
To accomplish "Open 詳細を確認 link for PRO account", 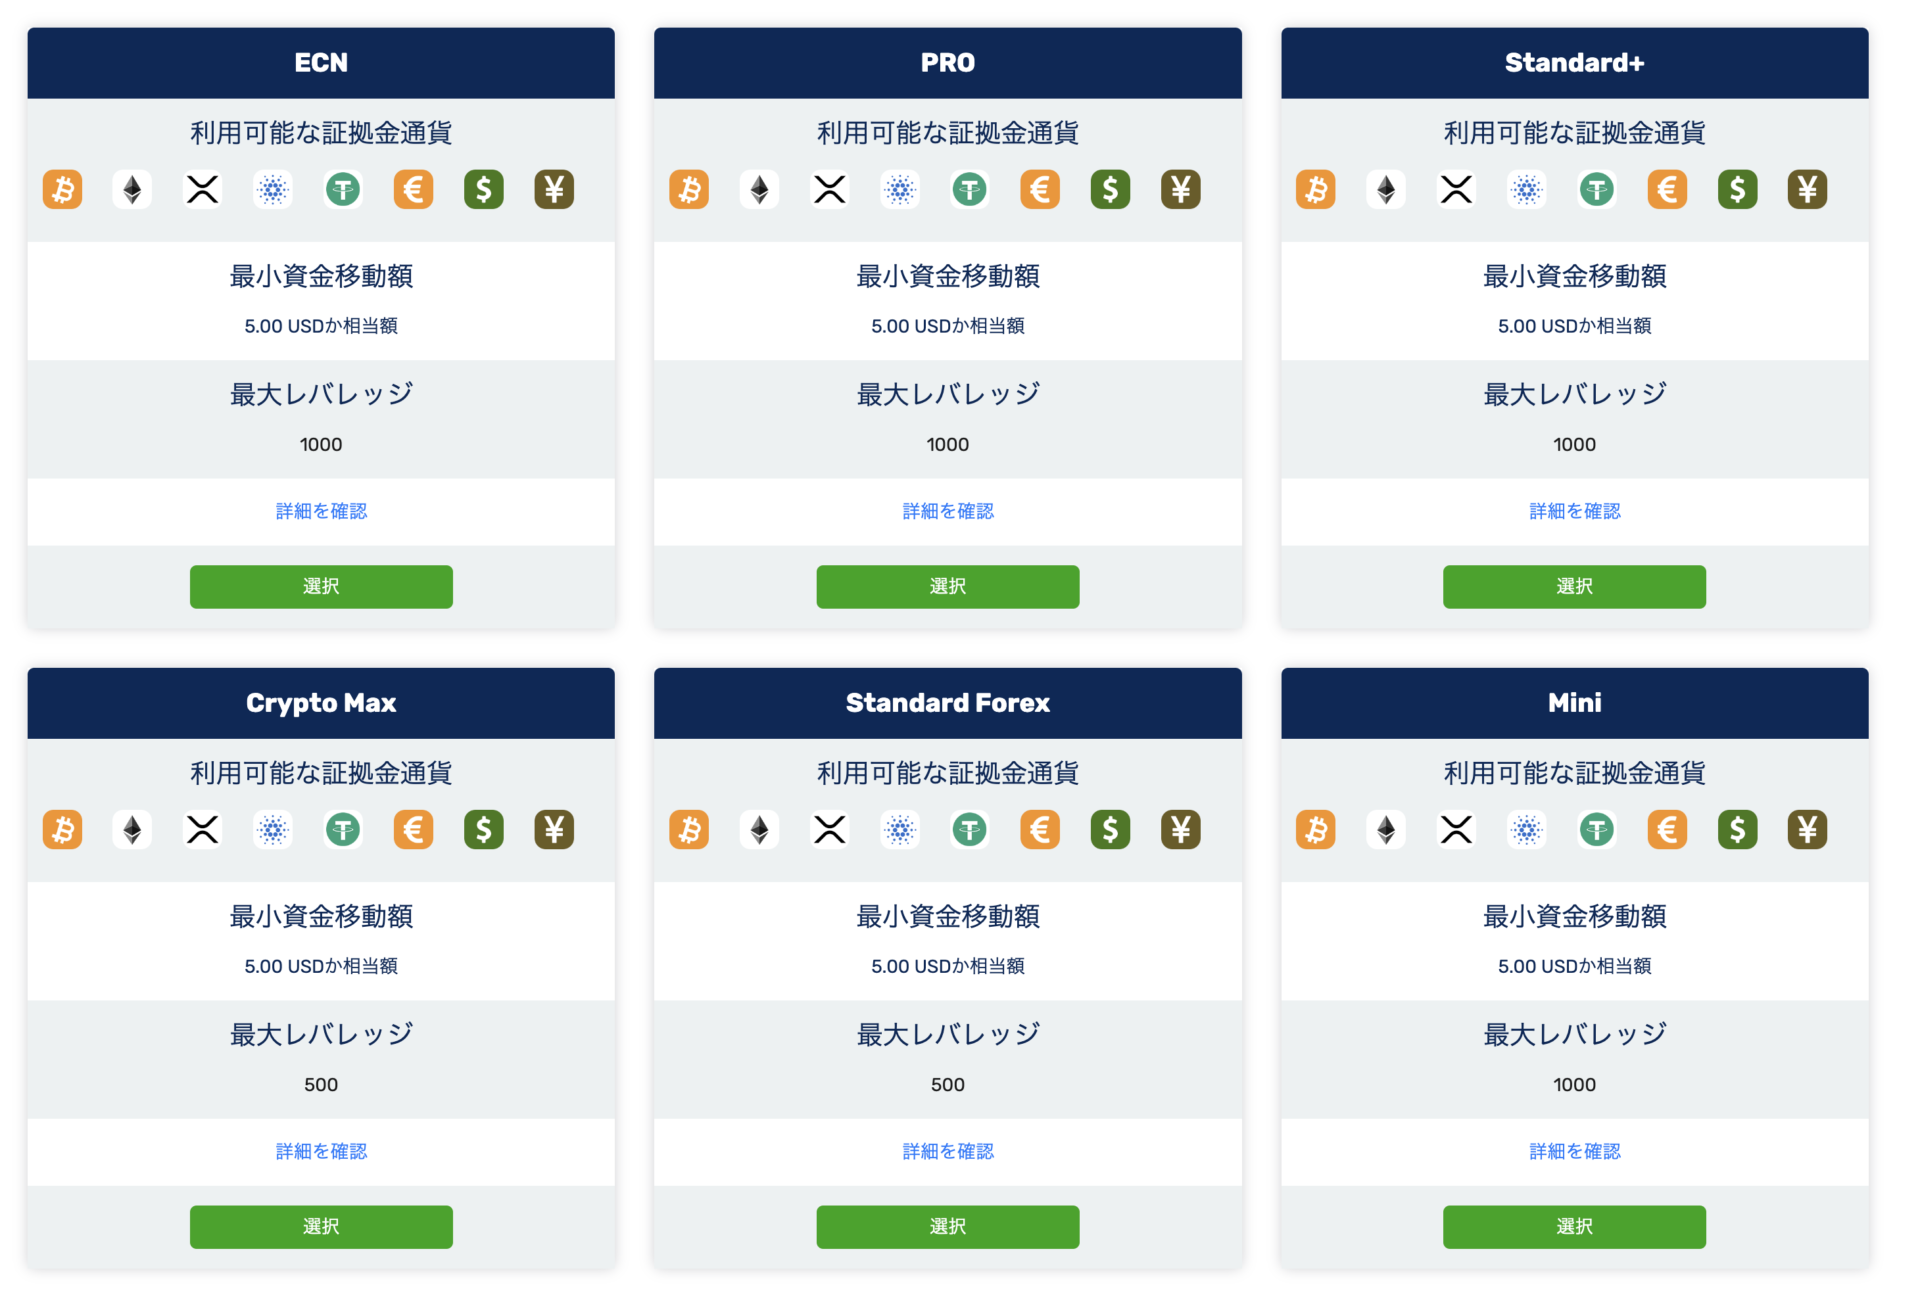I will [x=948, y=511].
